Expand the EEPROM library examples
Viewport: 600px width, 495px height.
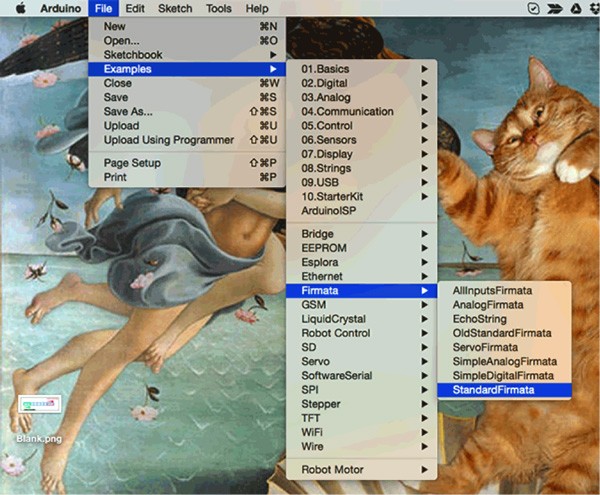(362, 248)
